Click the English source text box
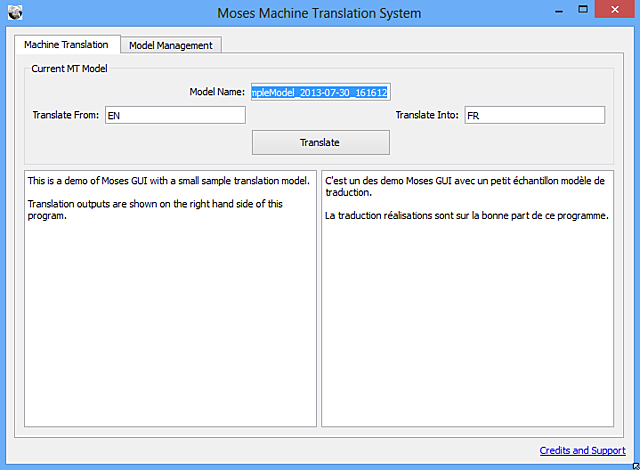Viewport: 640px width, 470px height. point(170,298)
